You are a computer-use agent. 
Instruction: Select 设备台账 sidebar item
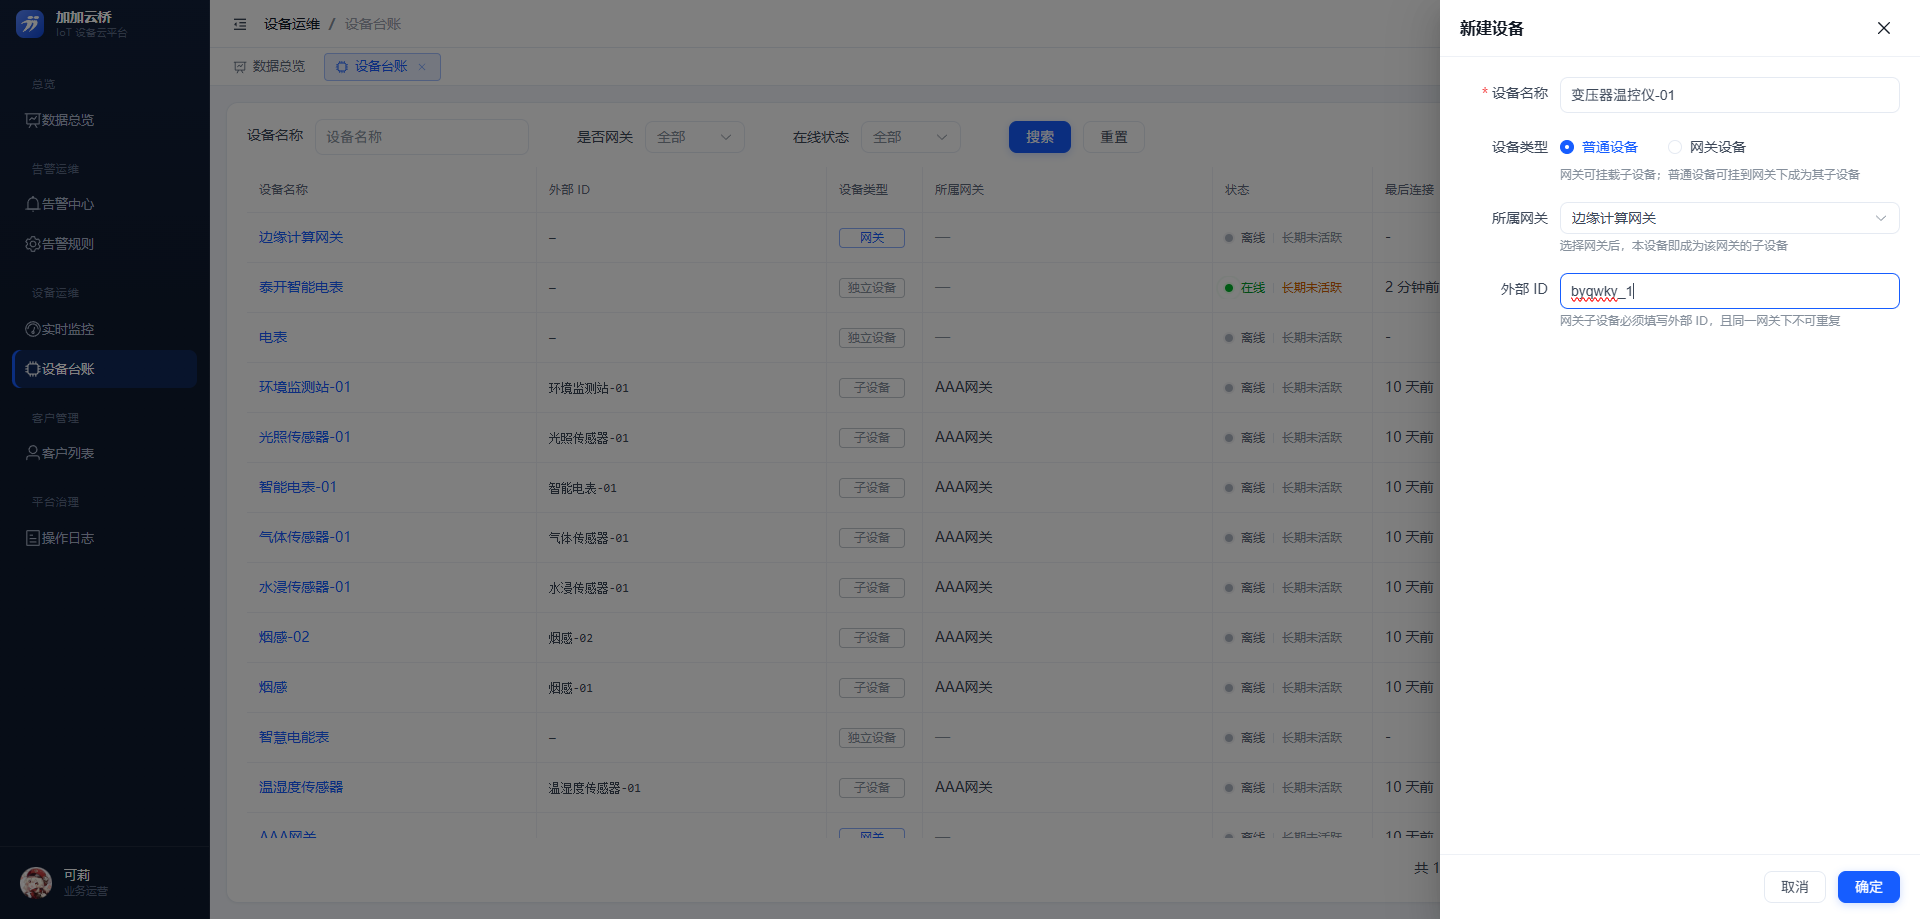(x=105, y=369)
